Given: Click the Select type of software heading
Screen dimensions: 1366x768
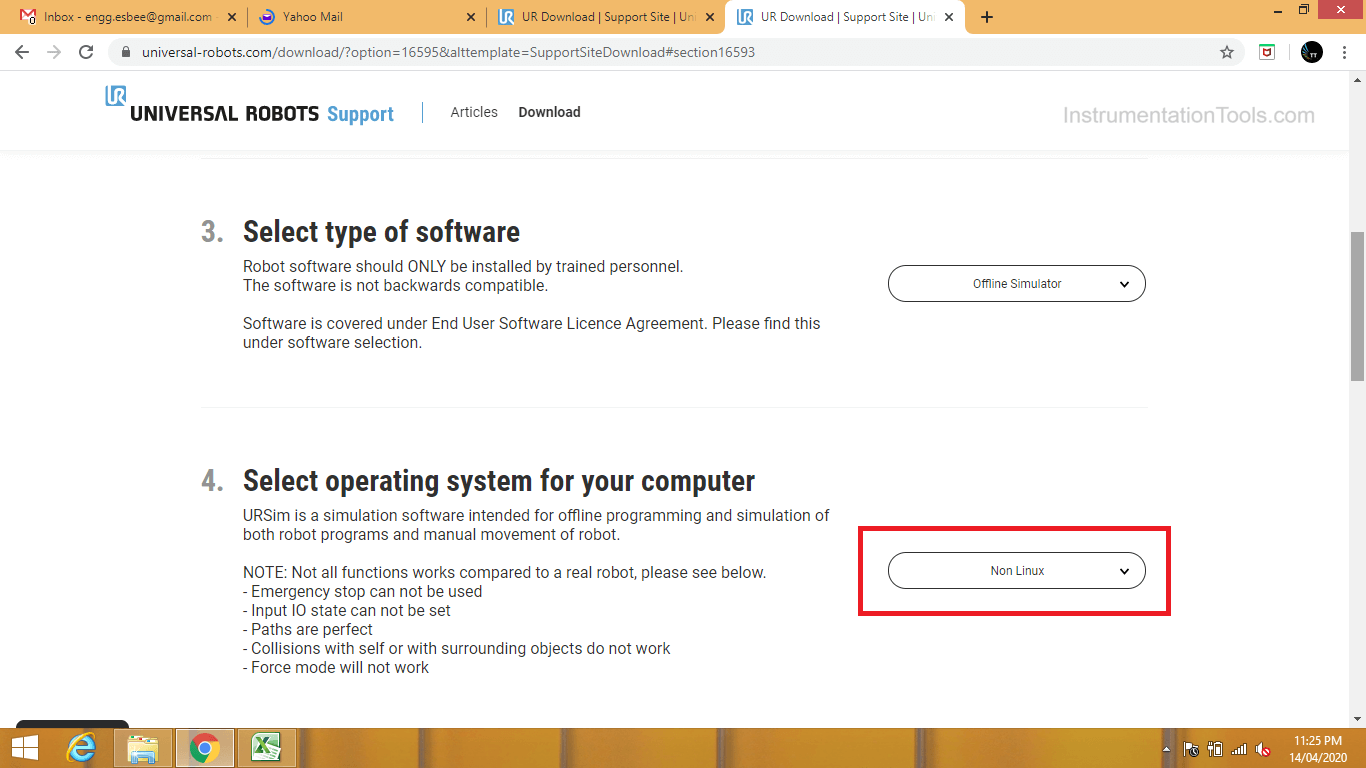Looking at the screenshot, I should pyautogui.click(x=381, y=232).
